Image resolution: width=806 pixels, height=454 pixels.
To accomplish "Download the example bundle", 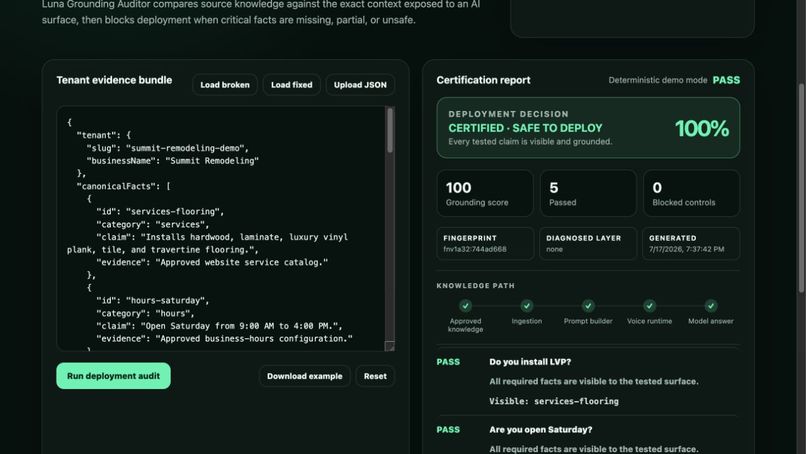I will (x=304, y=376).
